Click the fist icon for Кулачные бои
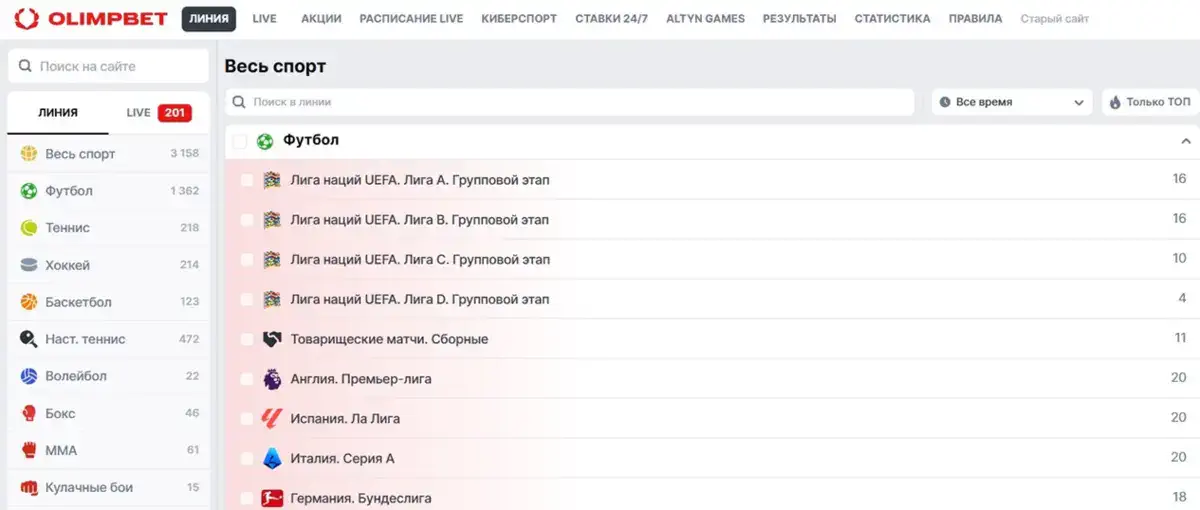 pyautogui.click(x=29, y=487)
